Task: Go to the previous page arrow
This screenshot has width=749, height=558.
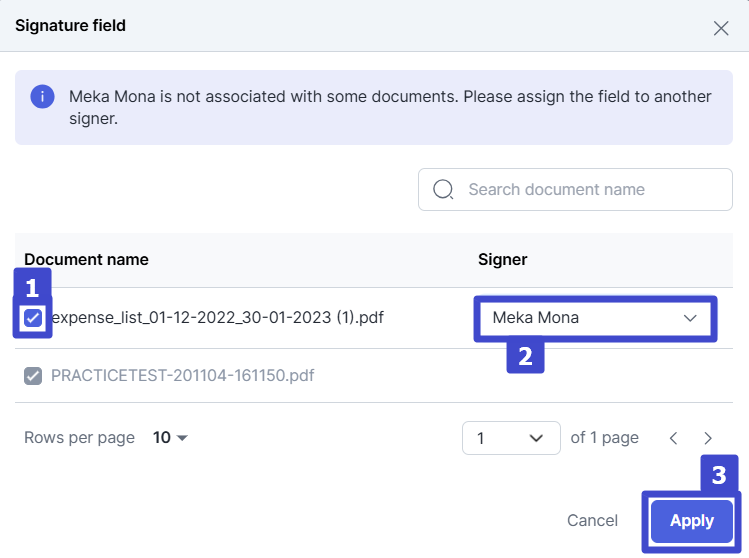Action: coord(674,438)
